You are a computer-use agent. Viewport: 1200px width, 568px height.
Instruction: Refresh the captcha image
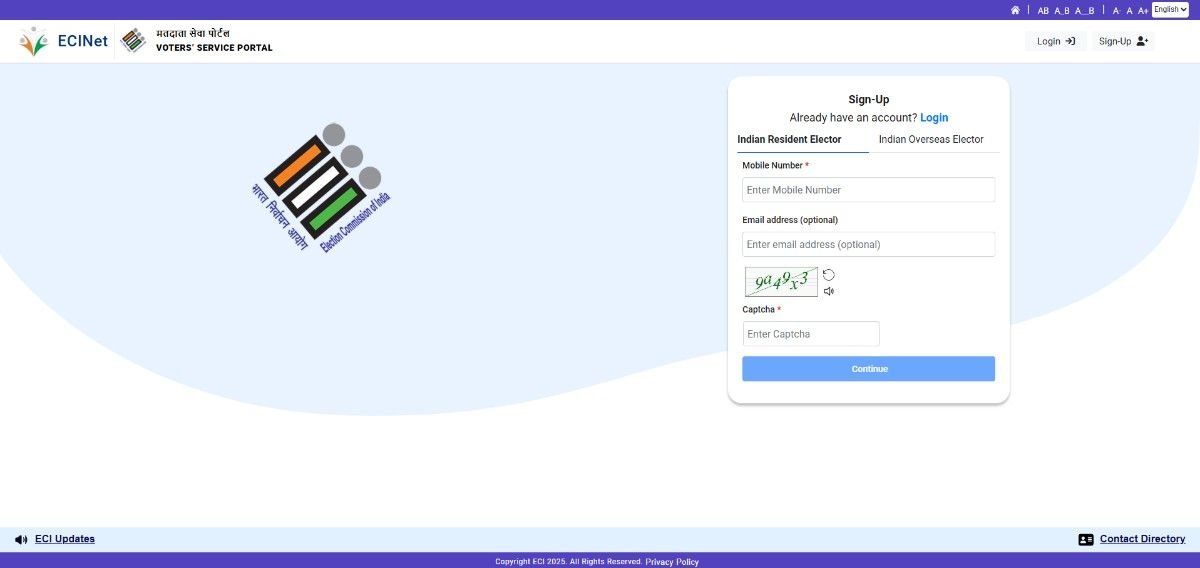[828, 275]
